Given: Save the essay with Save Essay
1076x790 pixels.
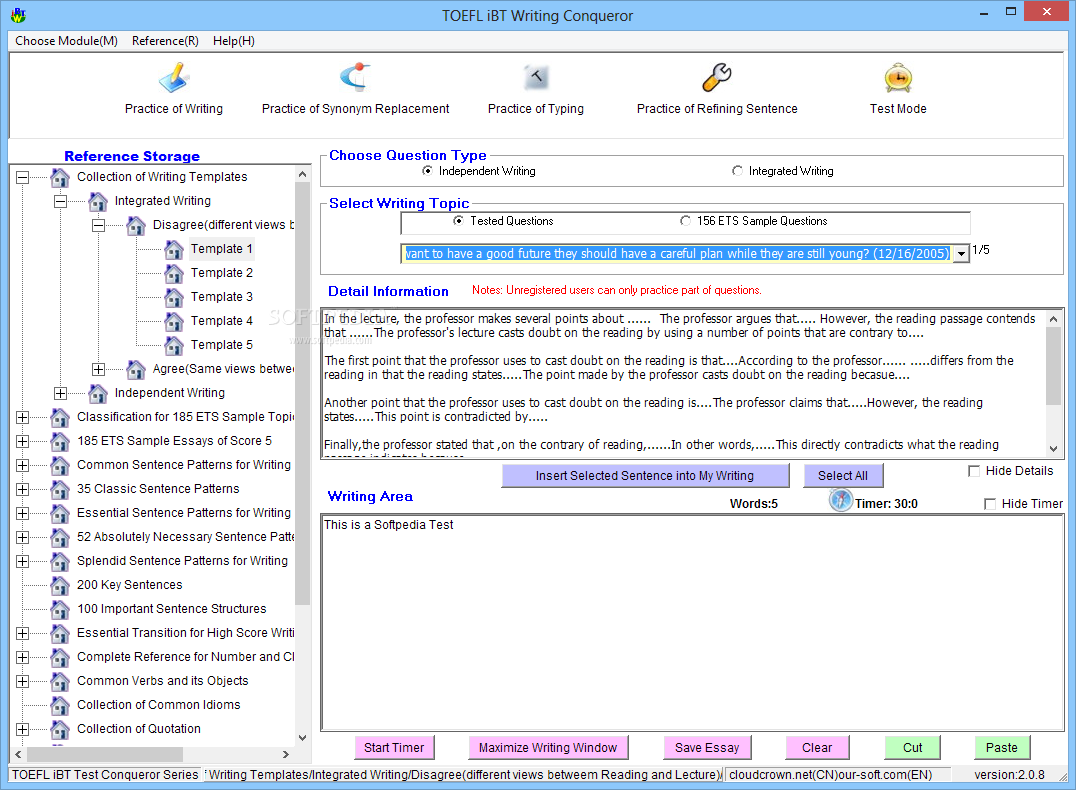Looking at the screenshot, I should point(707,747).
